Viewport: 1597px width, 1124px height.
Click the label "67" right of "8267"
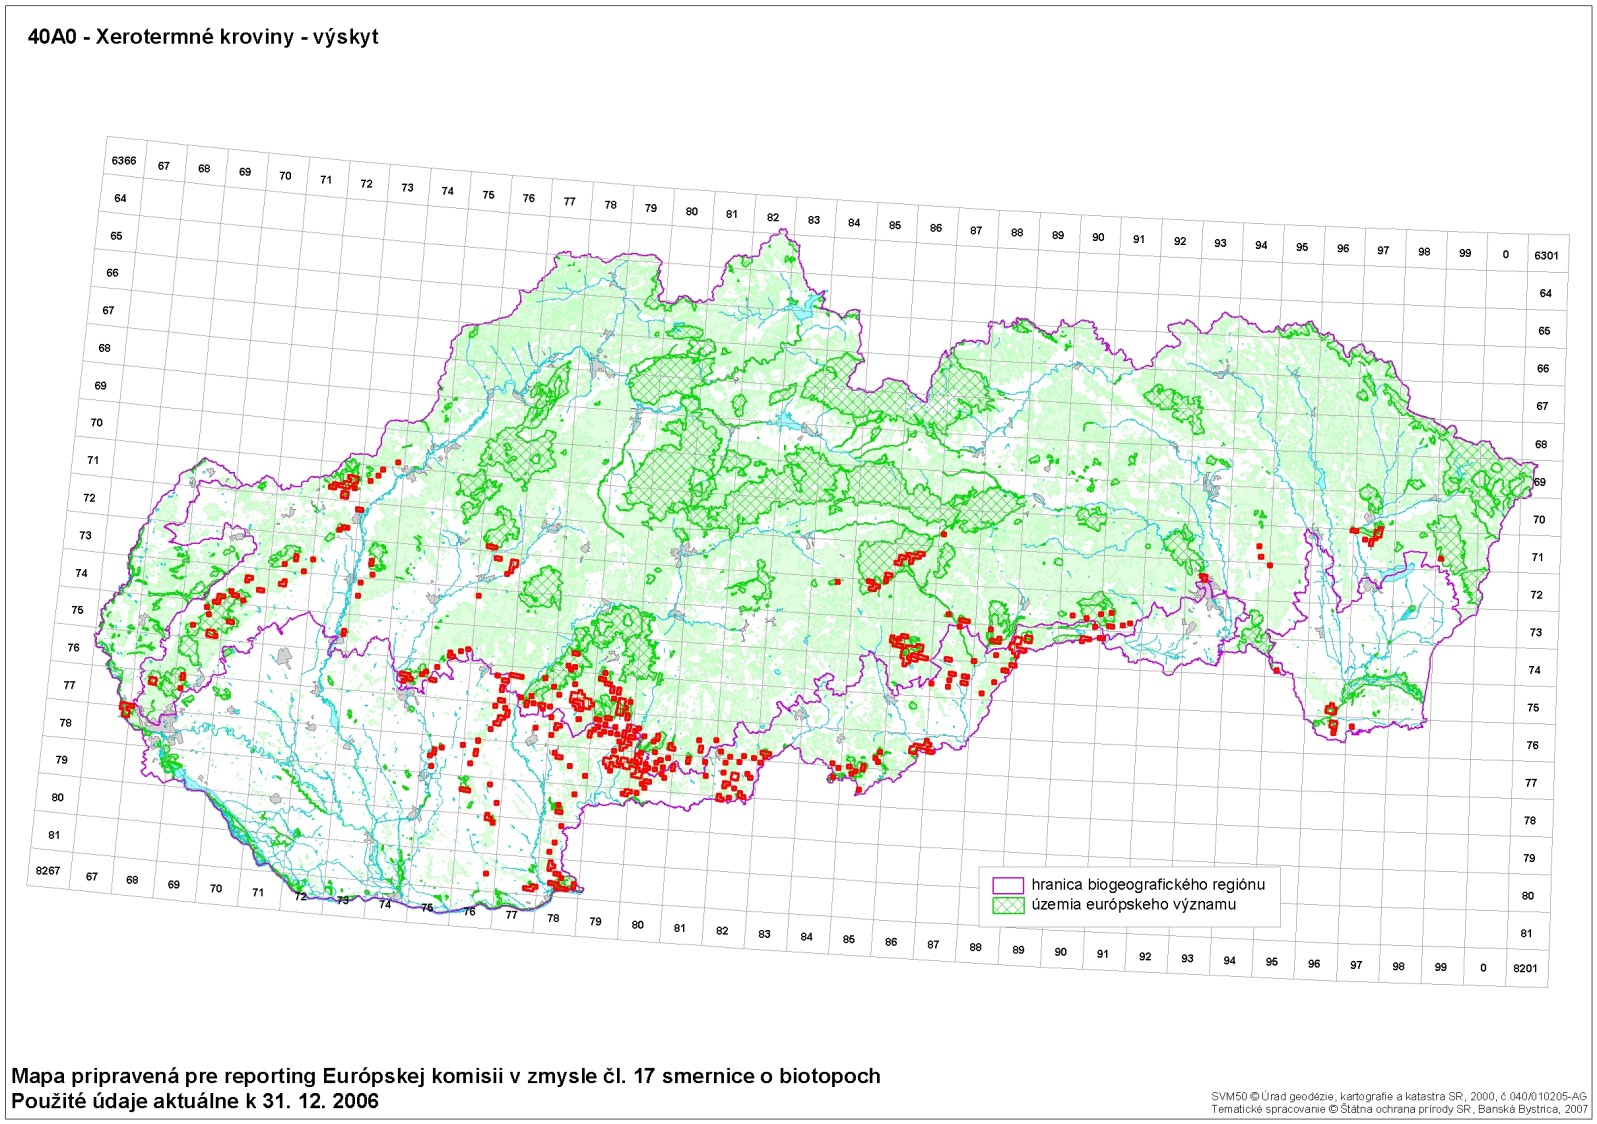pos(92,876)
